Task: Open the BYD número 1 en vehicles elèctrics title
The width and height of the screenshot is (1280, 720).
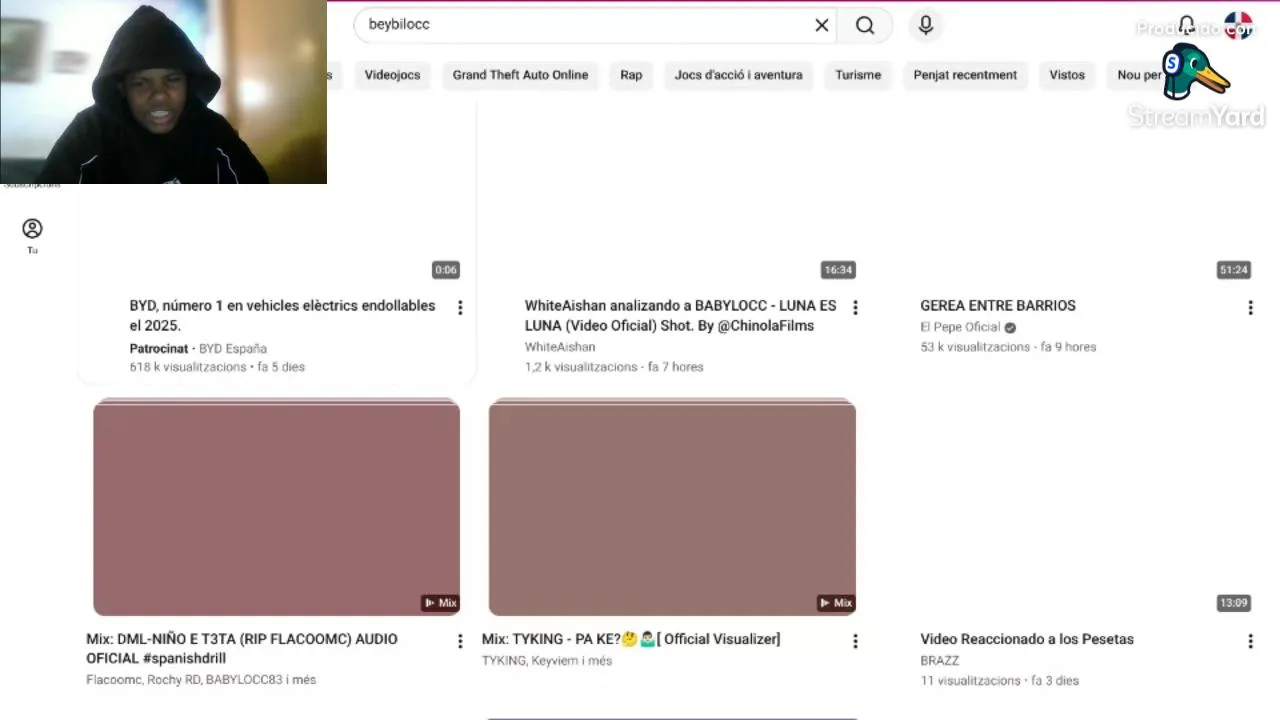Action: (282, 315)
